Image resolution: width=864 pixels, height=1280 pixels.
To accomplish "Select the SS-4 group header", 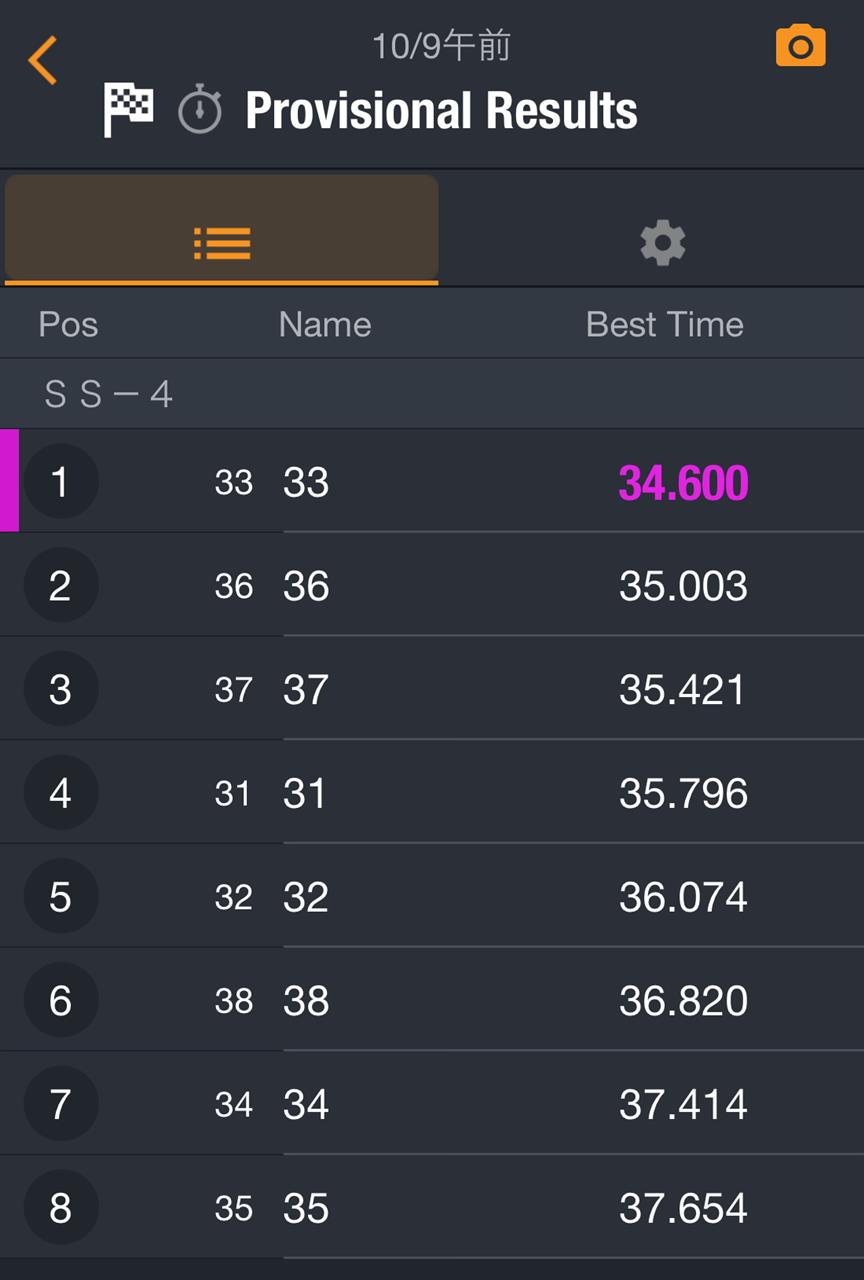I will (432, 394).
